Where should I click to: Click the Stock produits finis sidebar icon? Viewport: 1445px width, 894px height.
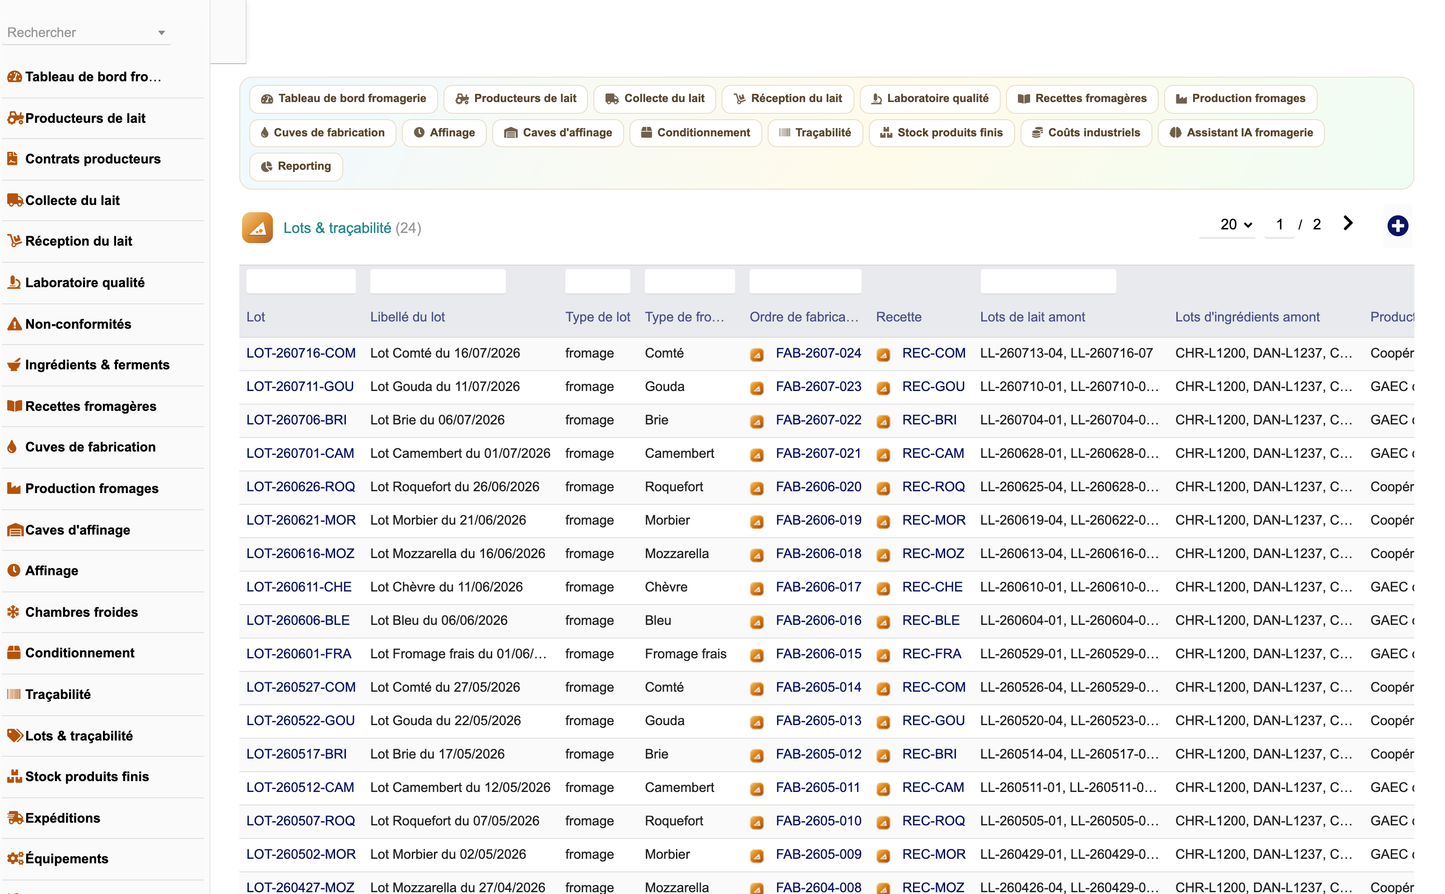(x=14, y=777)
